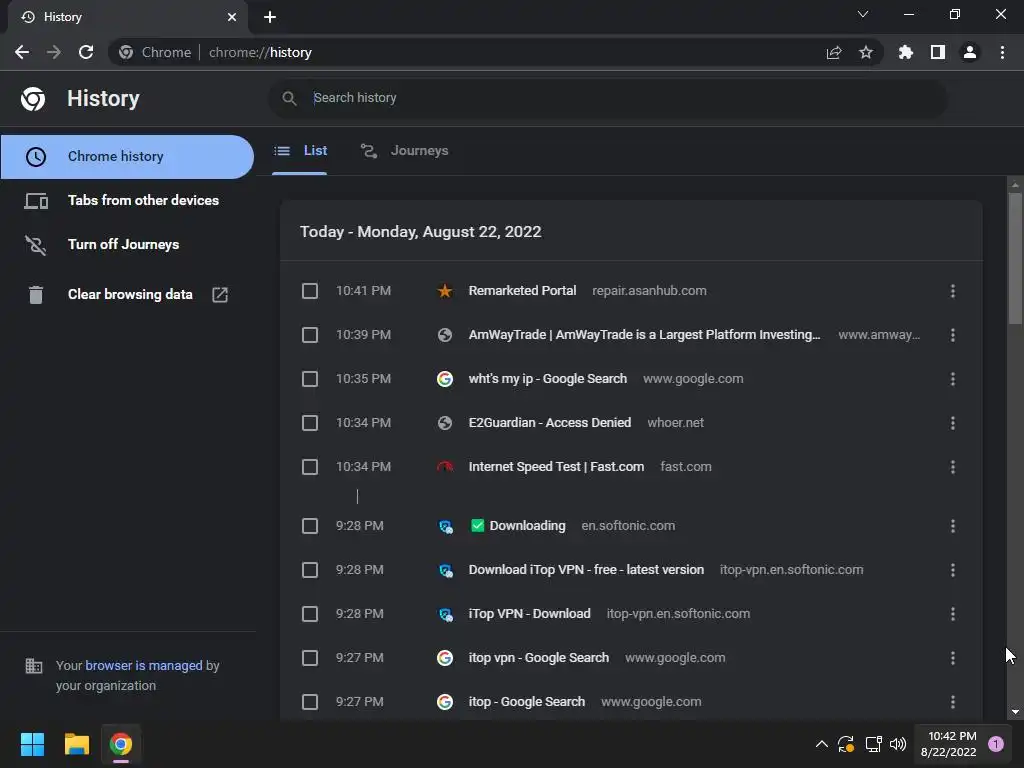The image size is (1024, 768).
Task: Open Download iTop VPN free latest version link
Action: click(x=586, y=570)
